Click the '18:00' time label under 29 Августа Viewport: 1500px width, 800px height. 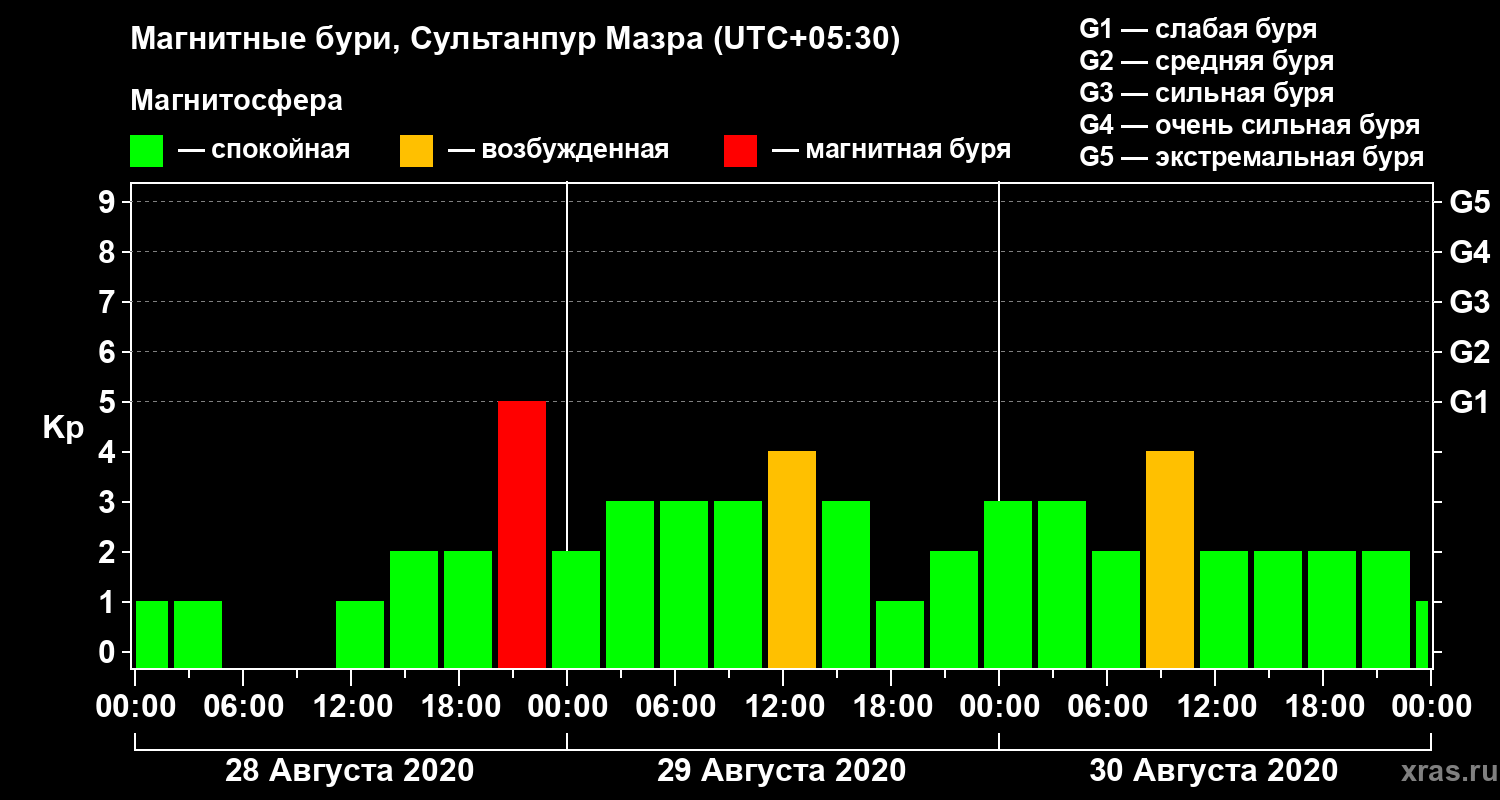tap(891, 707)
